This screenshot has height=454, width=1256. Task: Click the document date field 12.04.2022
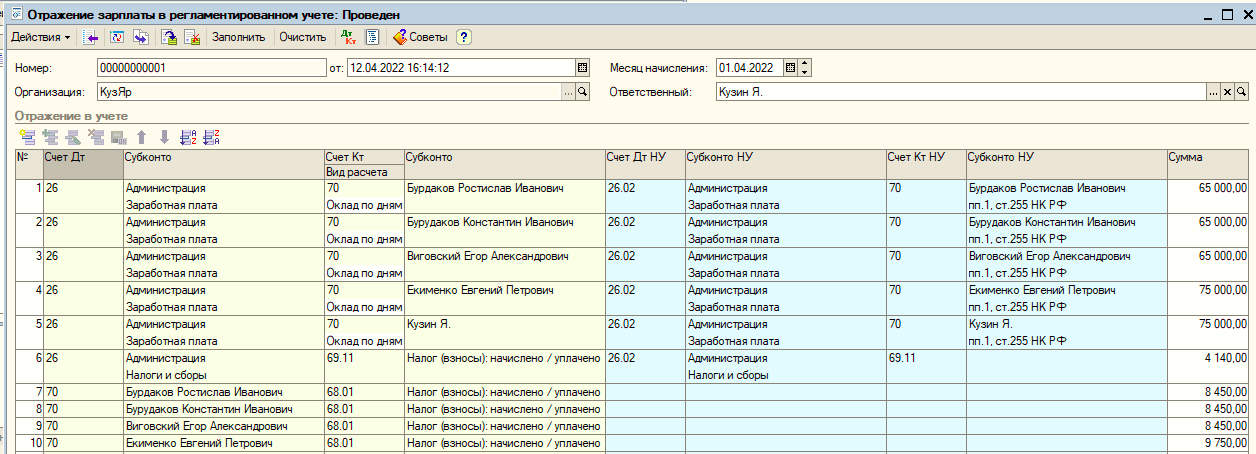tap(460, 68)
